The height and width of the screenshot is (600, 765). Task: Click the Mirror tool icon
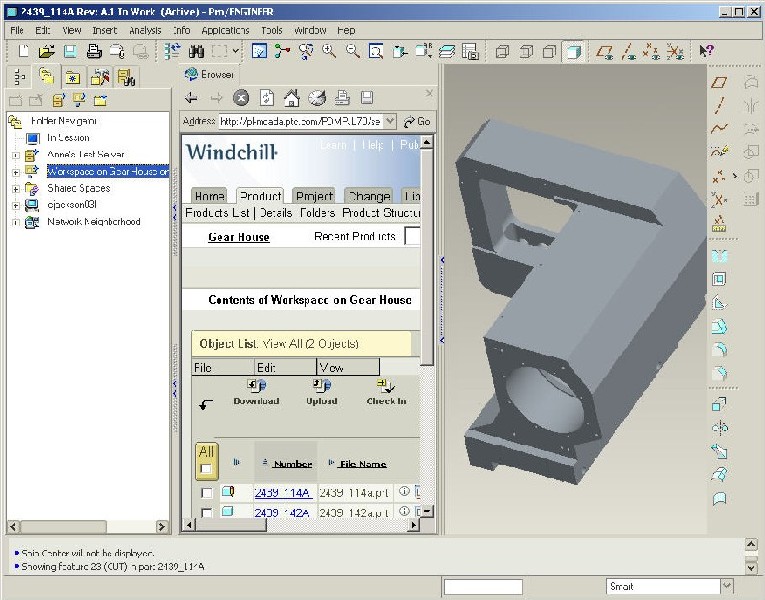click(x=720, y=428)
